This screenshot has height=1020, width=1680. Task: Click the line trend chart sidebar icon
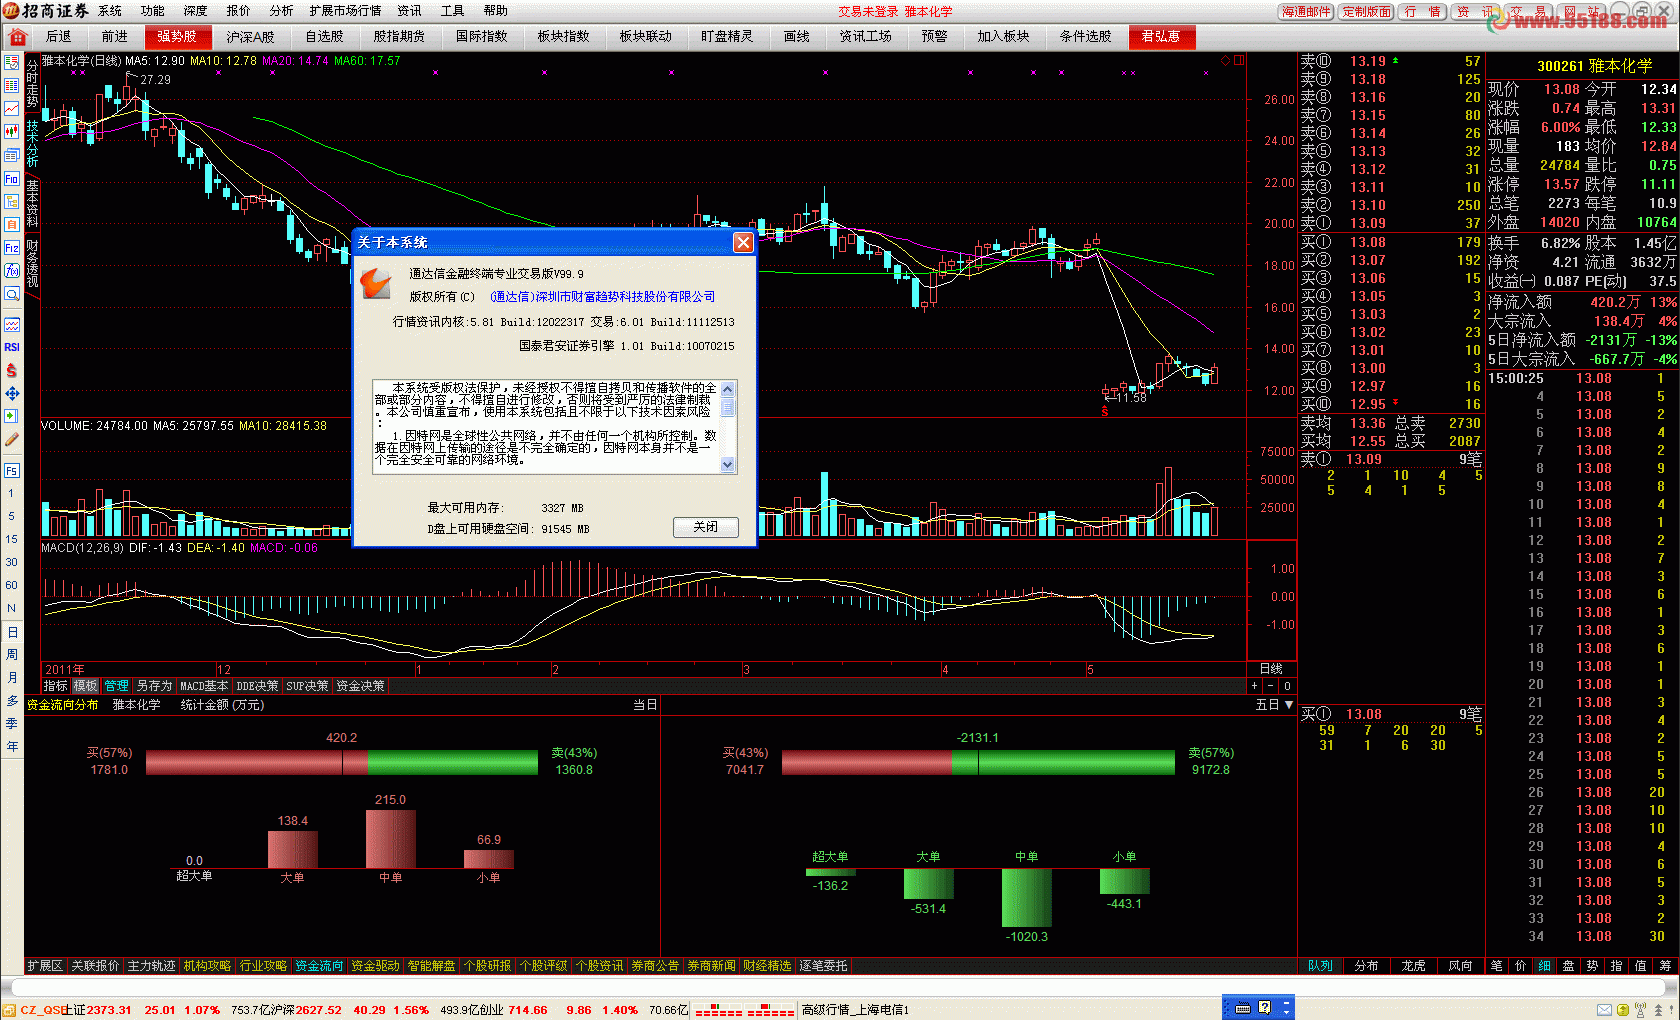pyautogui.click(x=12, y=108)
